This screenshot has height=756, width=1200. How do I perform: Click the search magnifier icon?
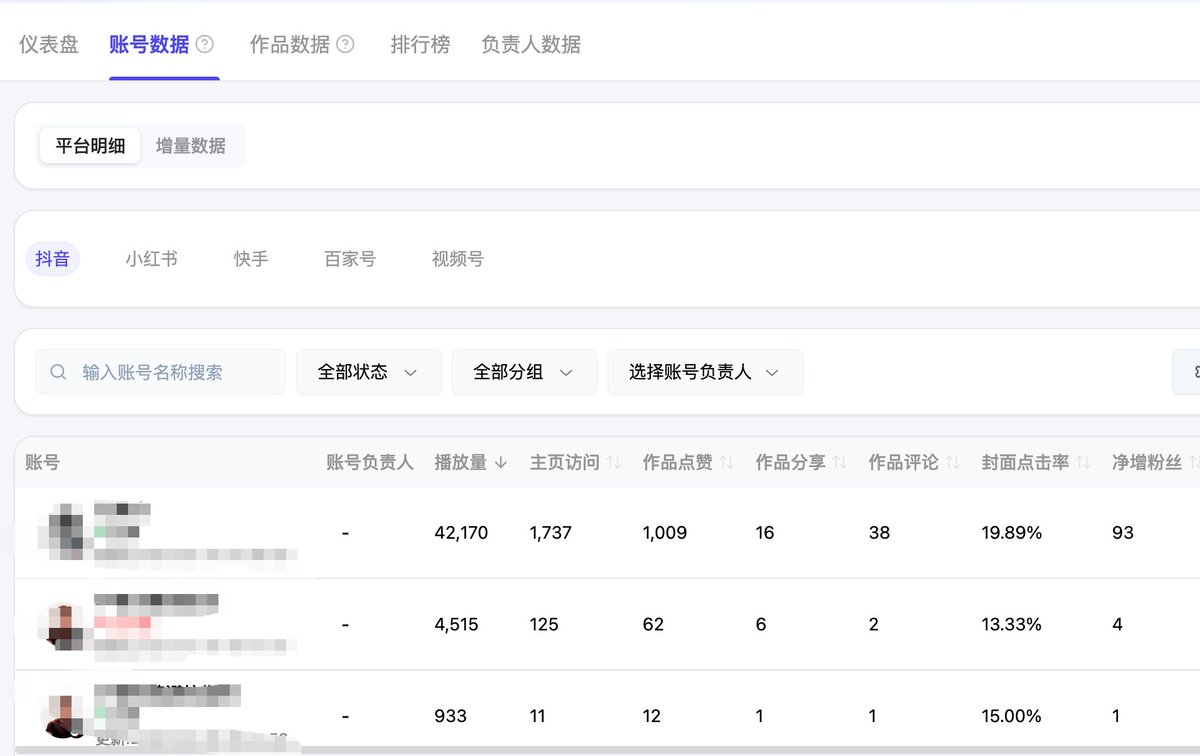point(59,372)
